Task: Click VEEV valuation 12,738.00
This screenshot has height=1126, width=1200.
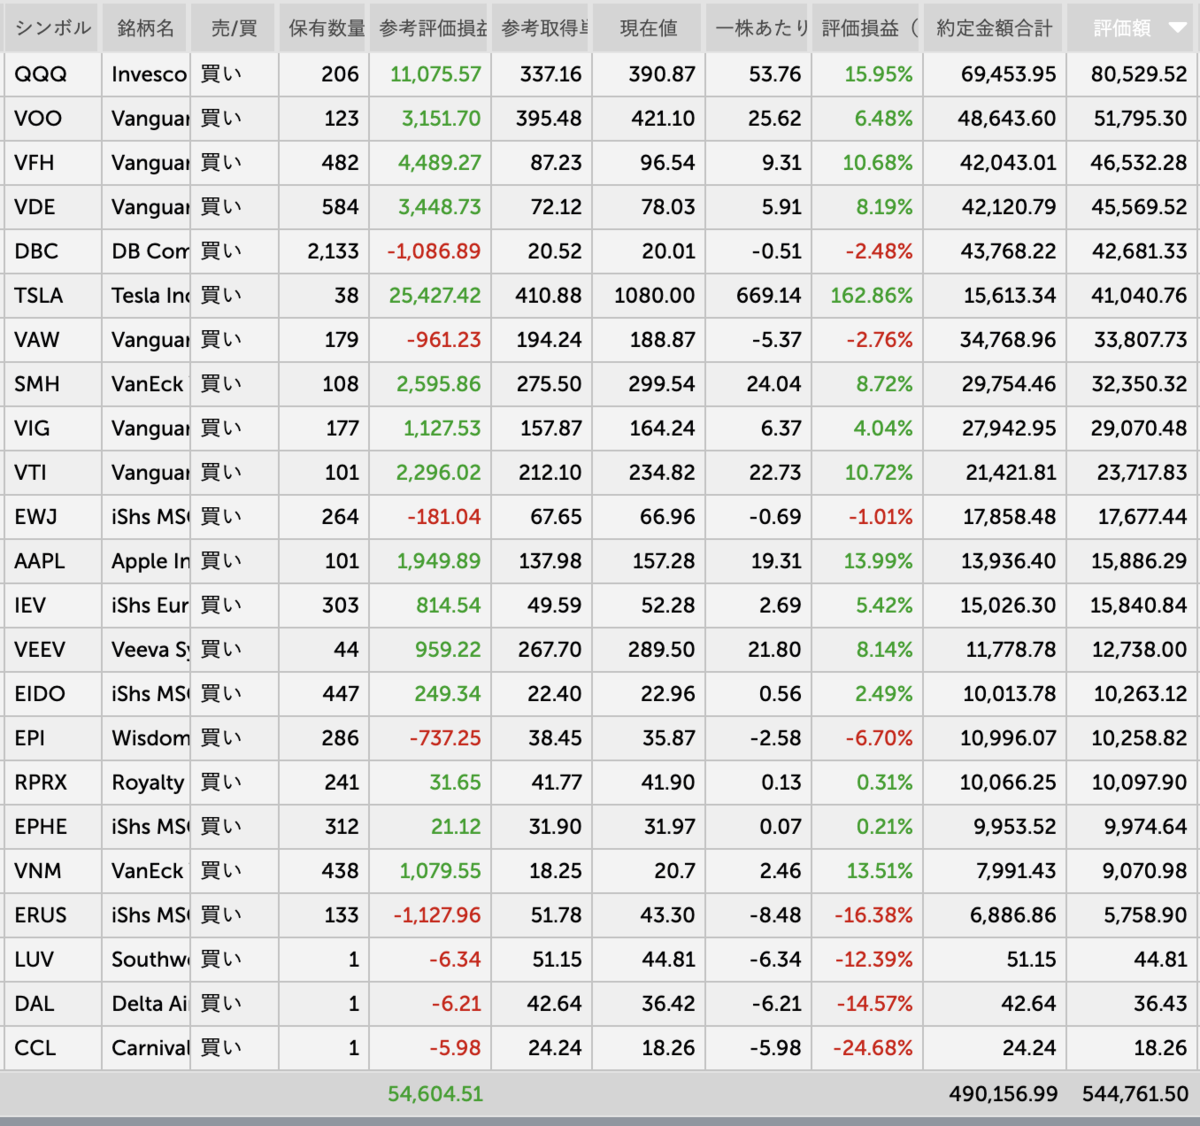Action: pos(1140,650)
